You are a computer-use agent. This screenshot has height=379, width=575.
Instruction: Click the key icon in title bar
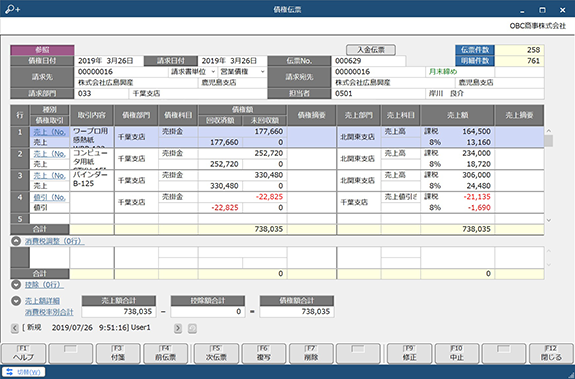click(12, 9)
